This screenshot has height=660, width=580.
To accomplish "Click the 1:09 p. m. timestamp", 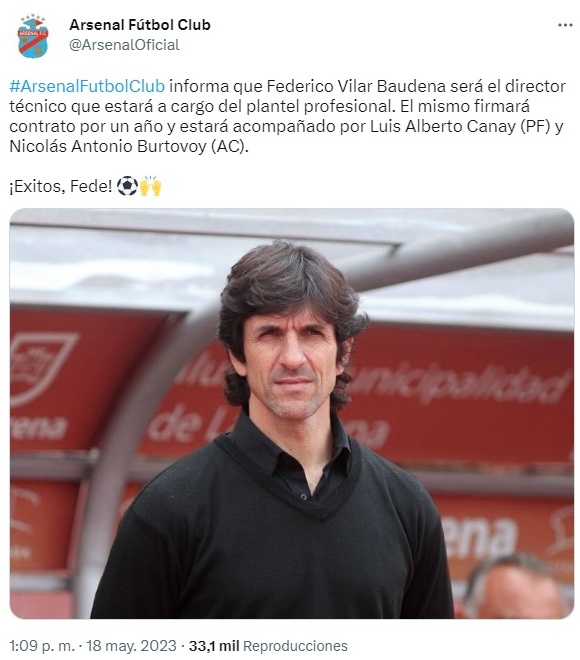I will 42,646.
